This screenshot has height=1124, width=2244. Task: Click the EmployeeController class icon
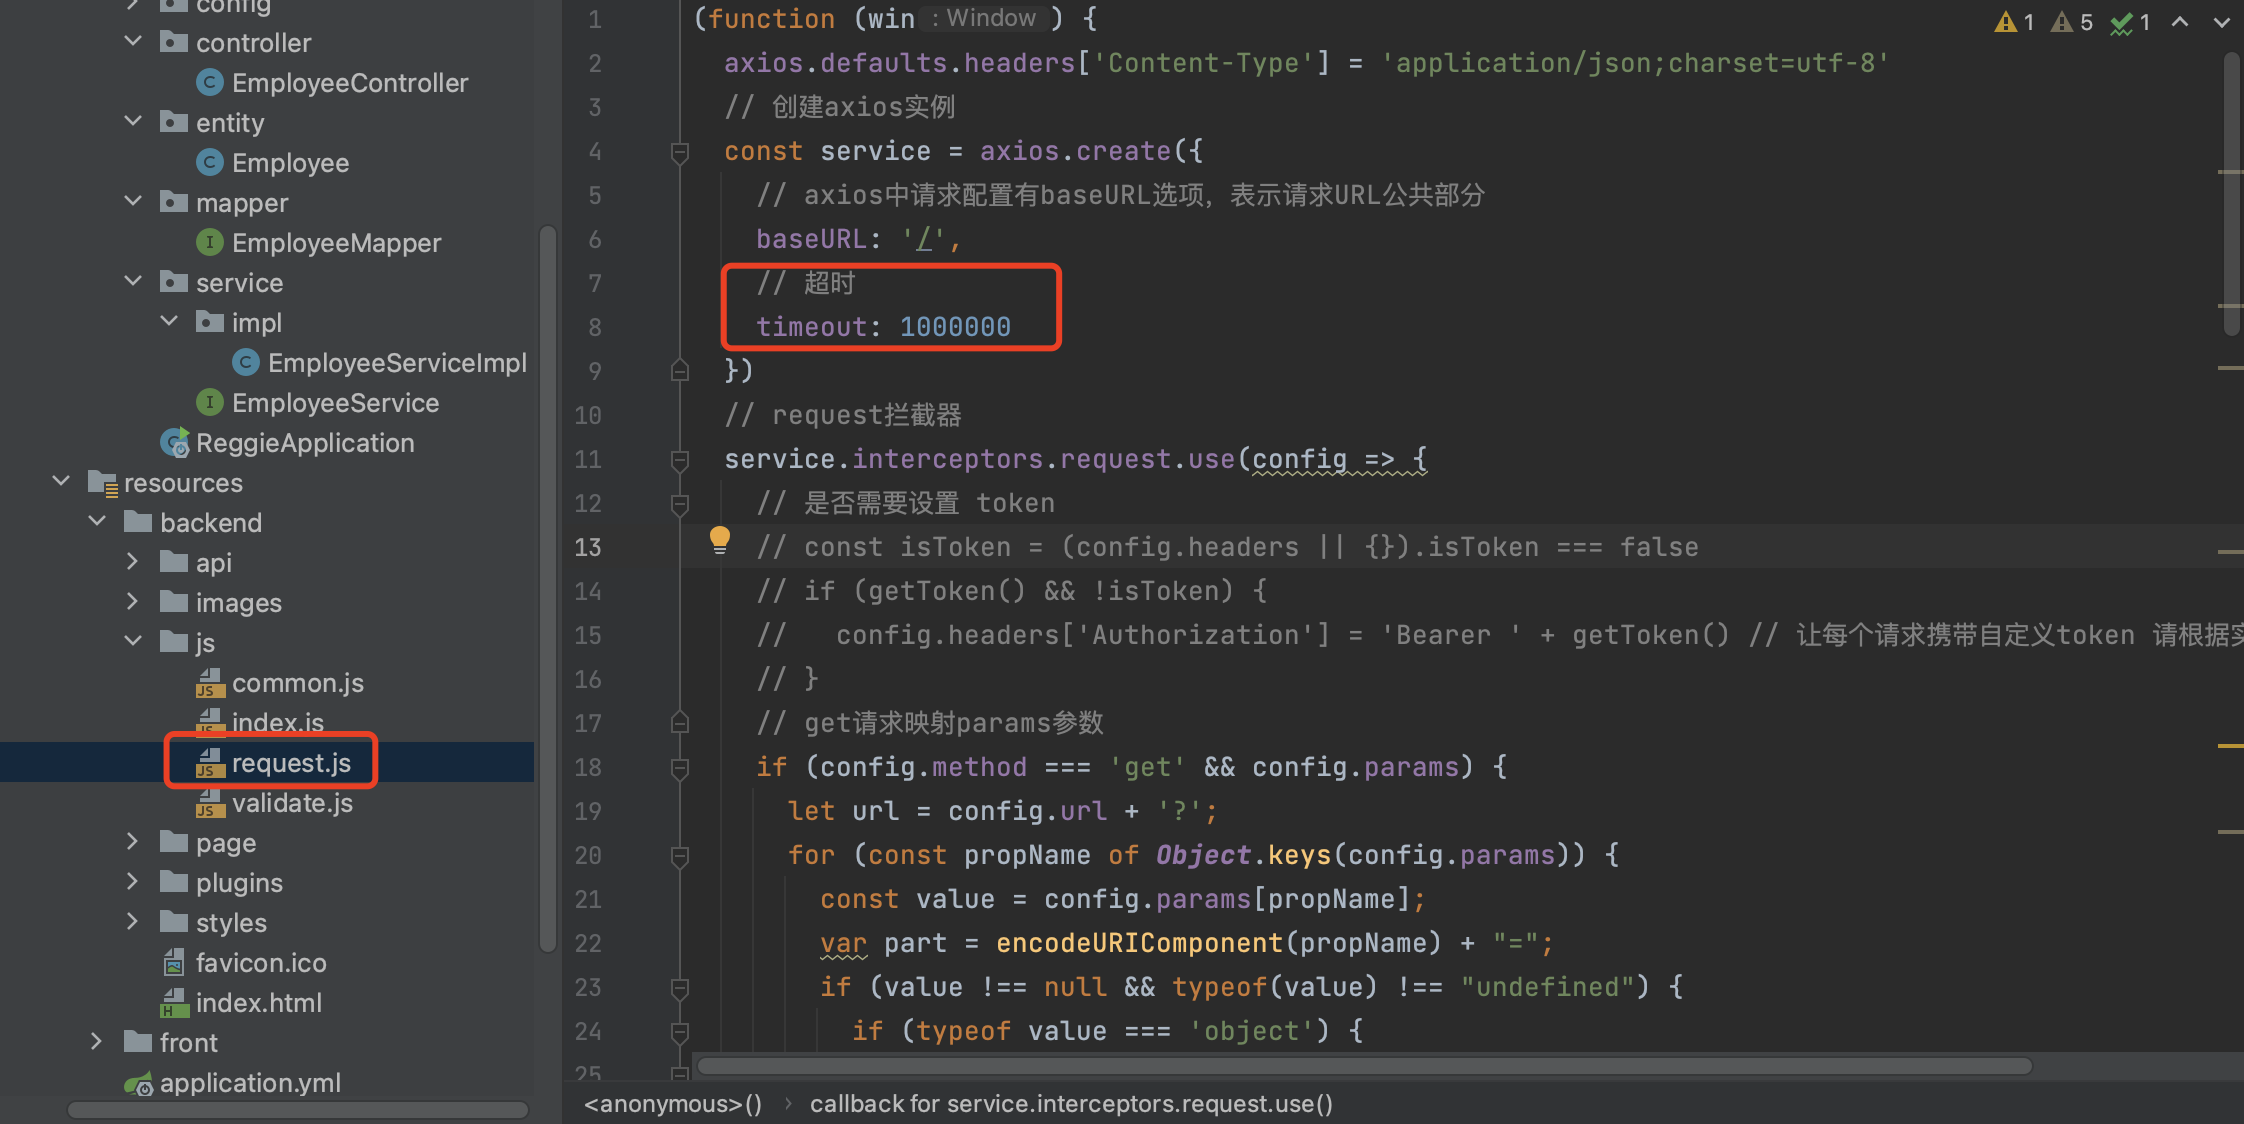pyautogui.click(x=209, y=82)
